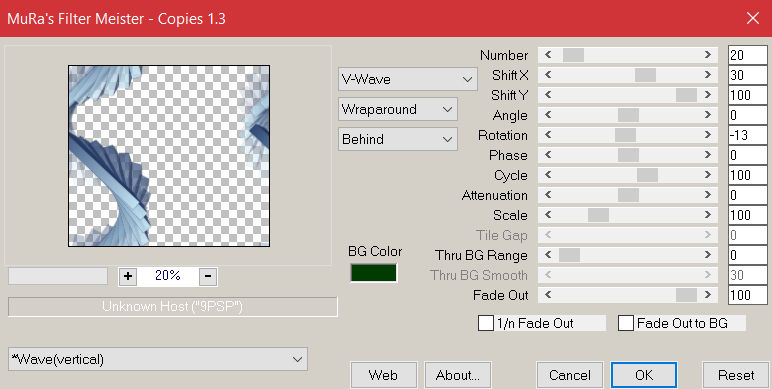Click right arrow of Number slider

tap(708, 55)
